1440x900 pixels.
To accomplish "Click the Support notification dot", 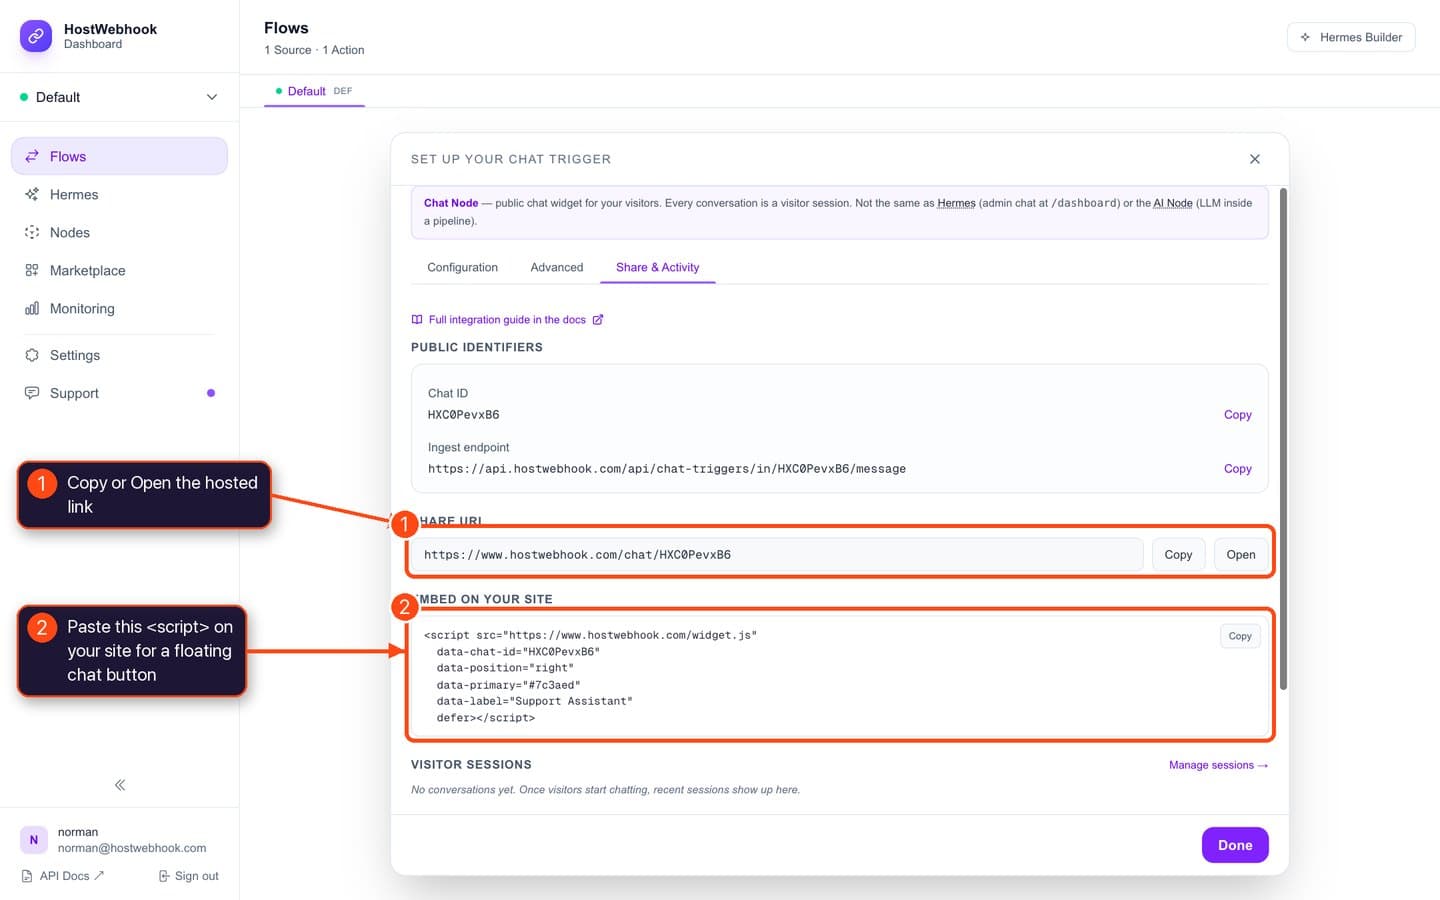I will (211, 393).
